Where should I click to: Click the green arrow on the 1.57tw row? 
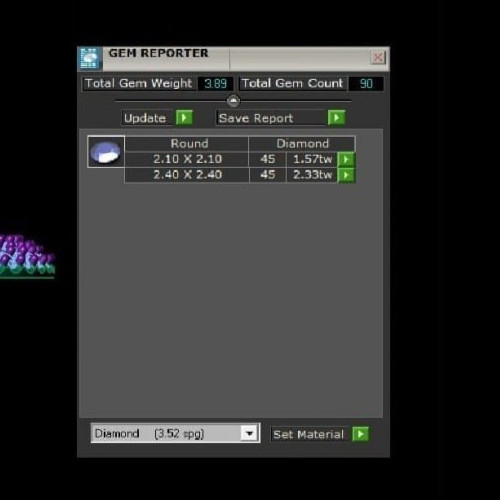(x=346, y=159)
